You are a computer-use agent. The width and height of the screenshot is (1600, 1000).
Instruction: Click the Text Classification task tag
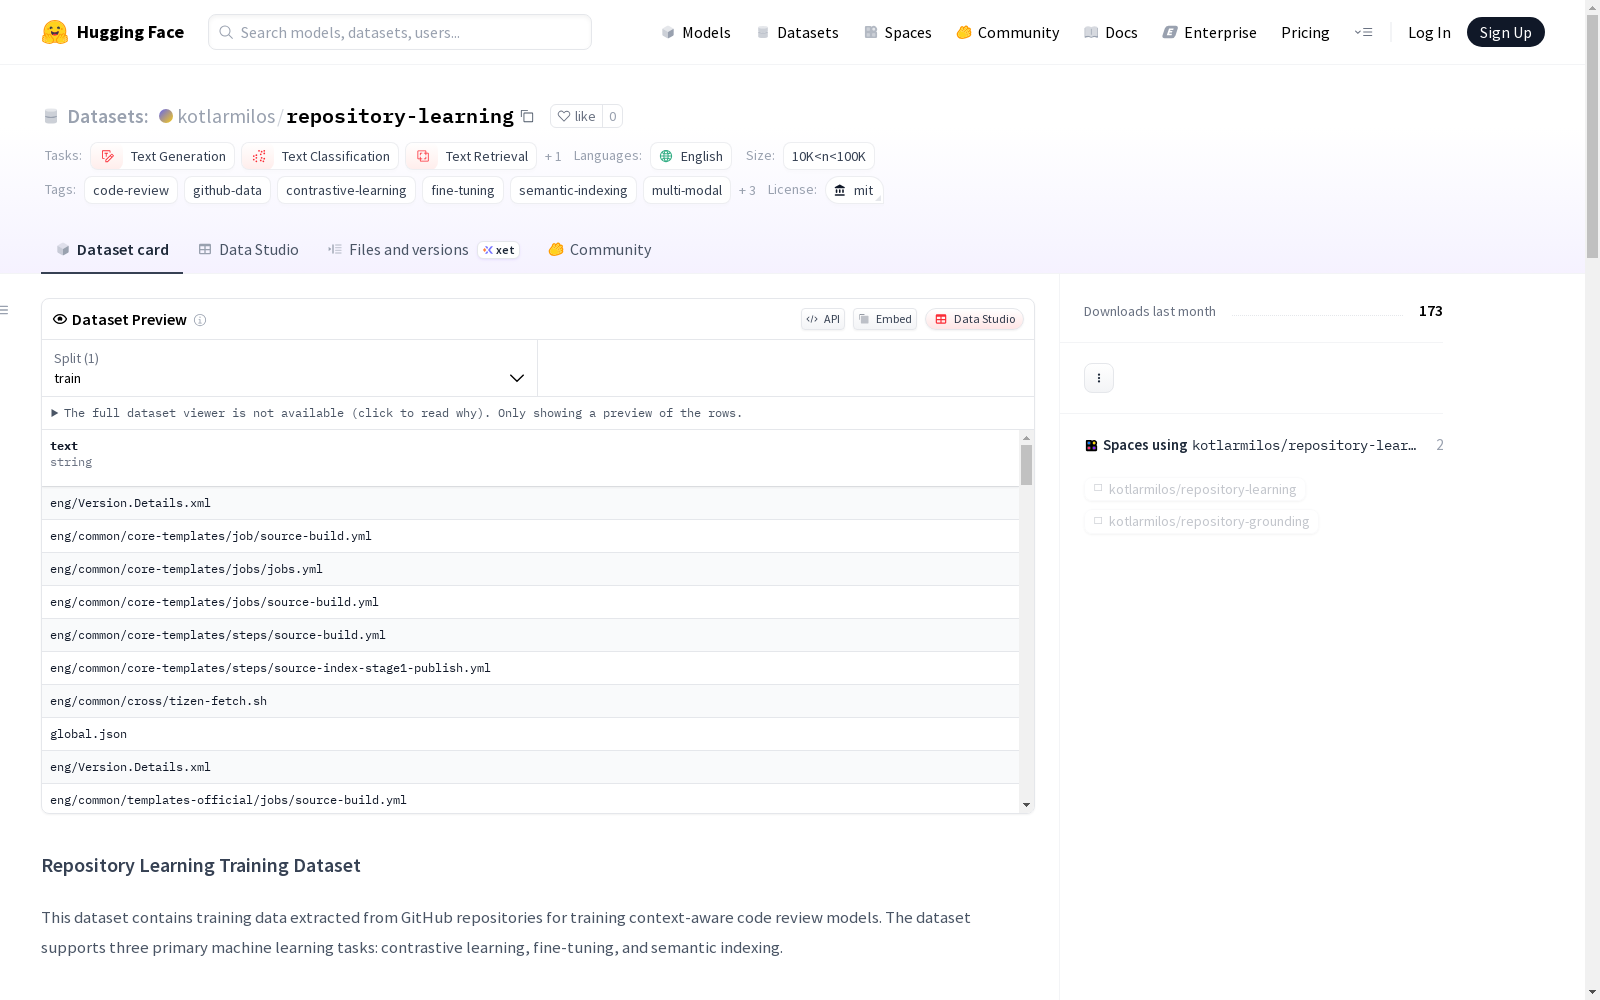pyautogui.click(x=320, y=156)
